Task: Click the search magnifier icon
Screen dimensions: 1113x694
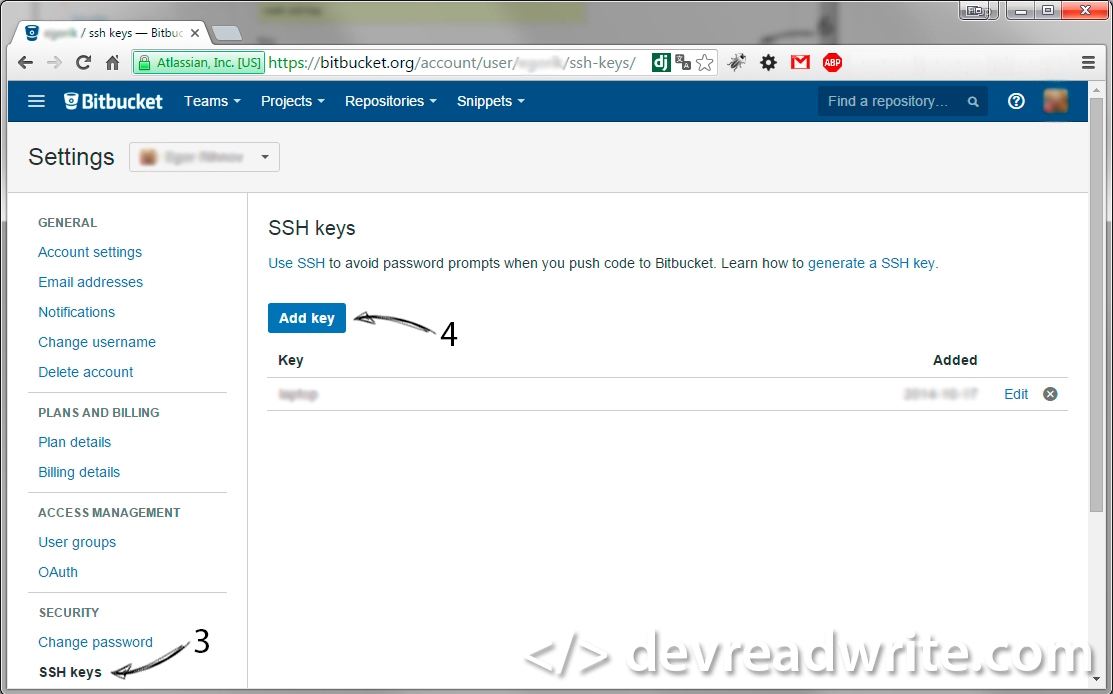Action: [x=973, y=101]
